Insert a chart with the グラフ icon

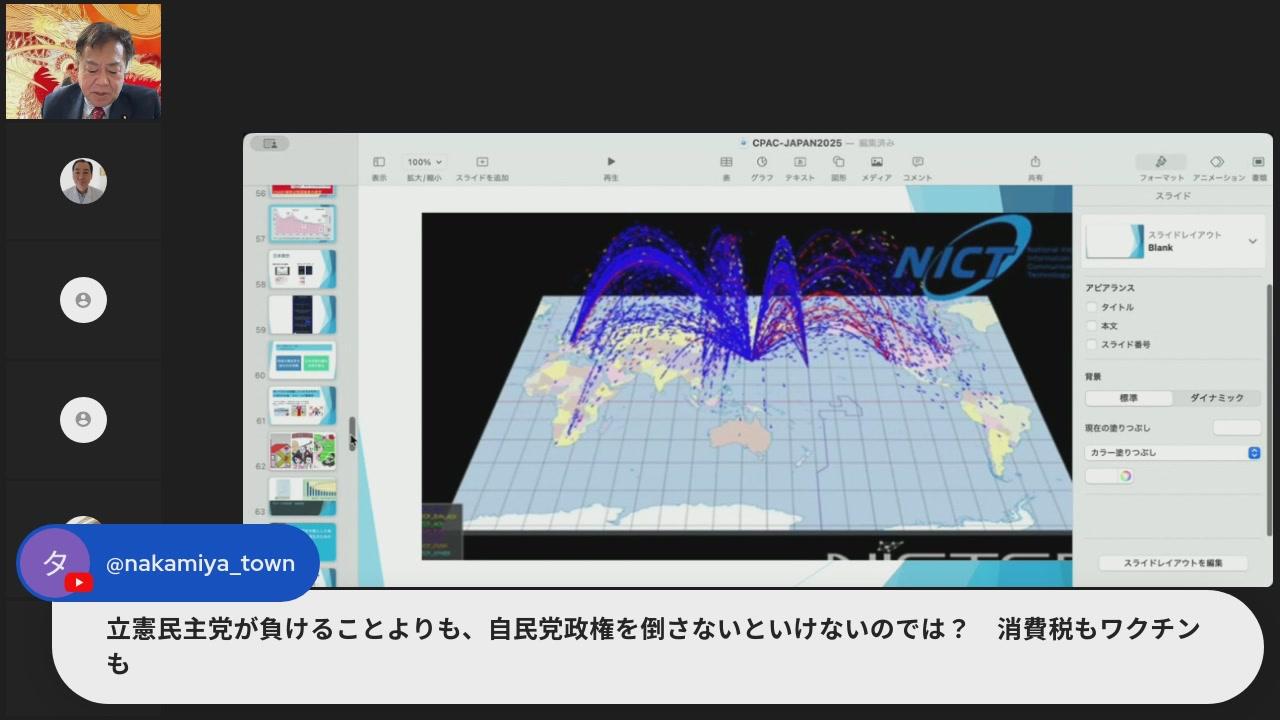pyautogui.click(x=762, y=162)
